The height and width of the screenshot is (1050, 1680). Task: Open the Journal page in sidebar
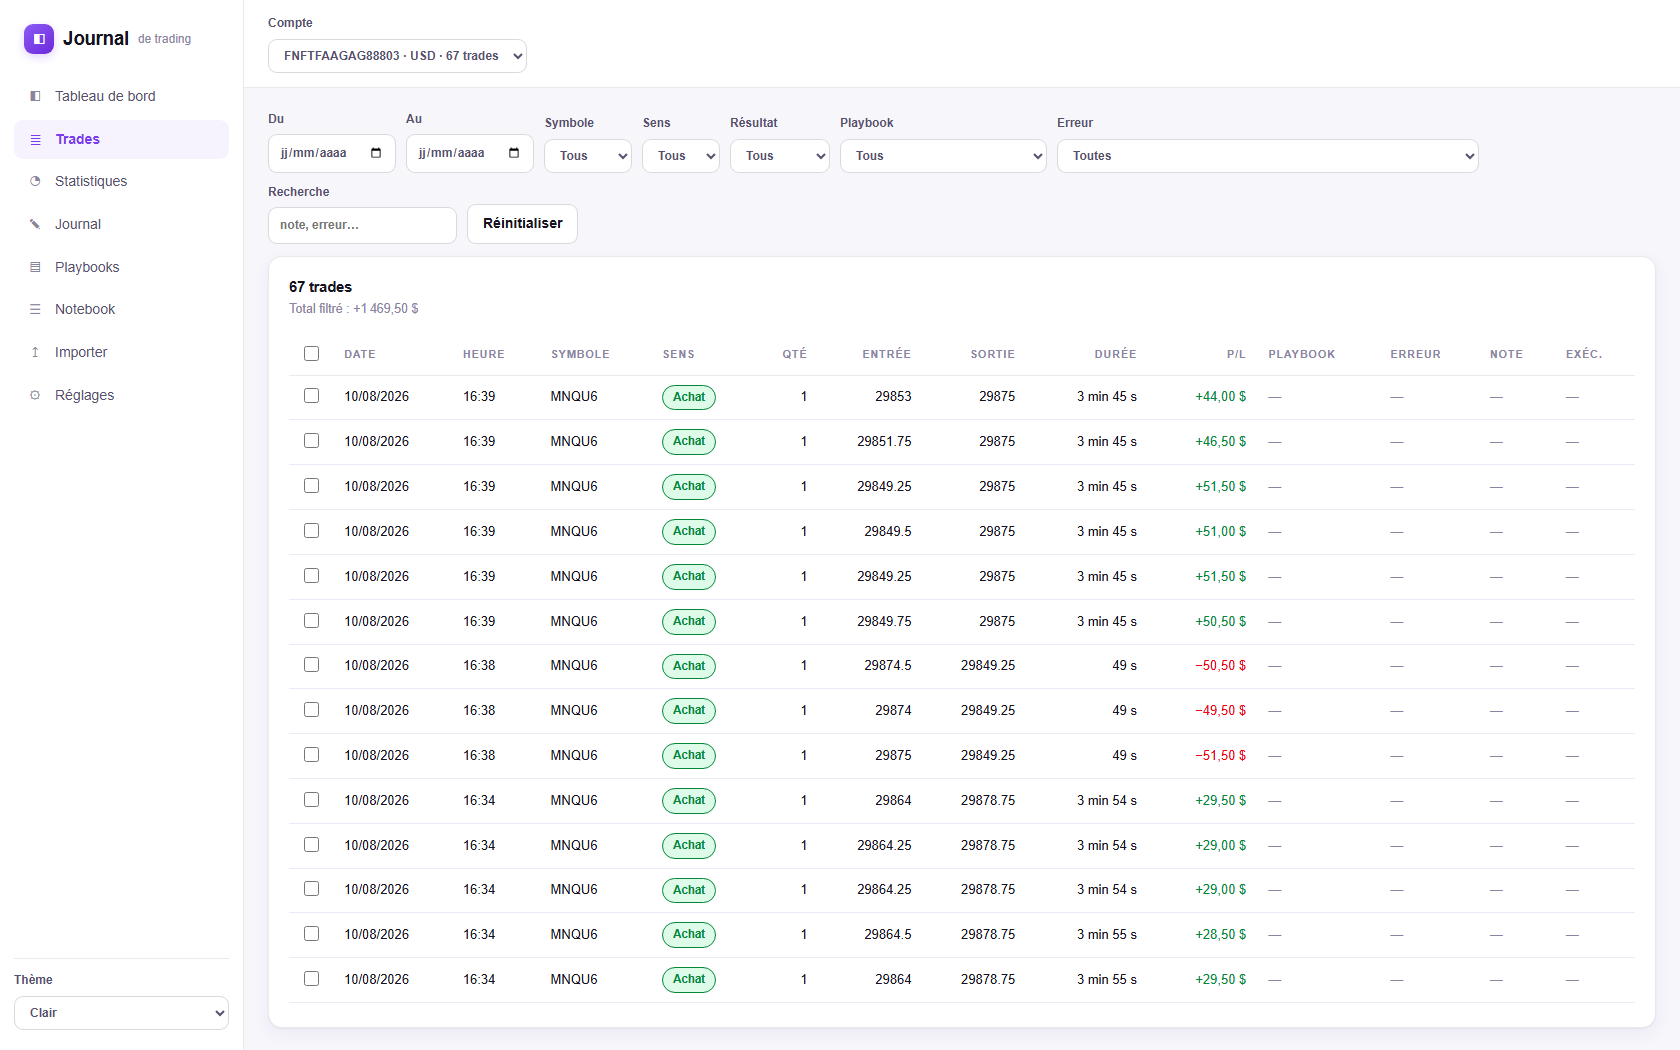coord(121,224)
